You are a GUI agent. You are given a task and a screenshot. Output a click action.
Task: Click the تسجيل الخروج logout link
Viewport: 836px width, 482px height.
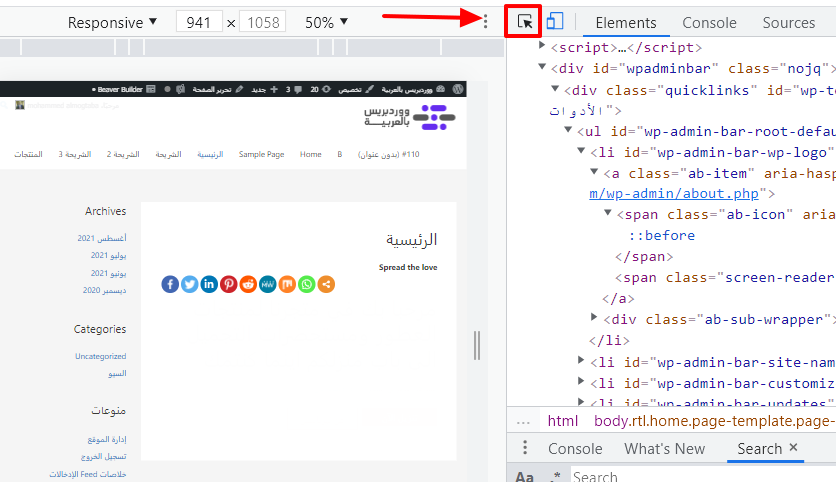[103, 456]
